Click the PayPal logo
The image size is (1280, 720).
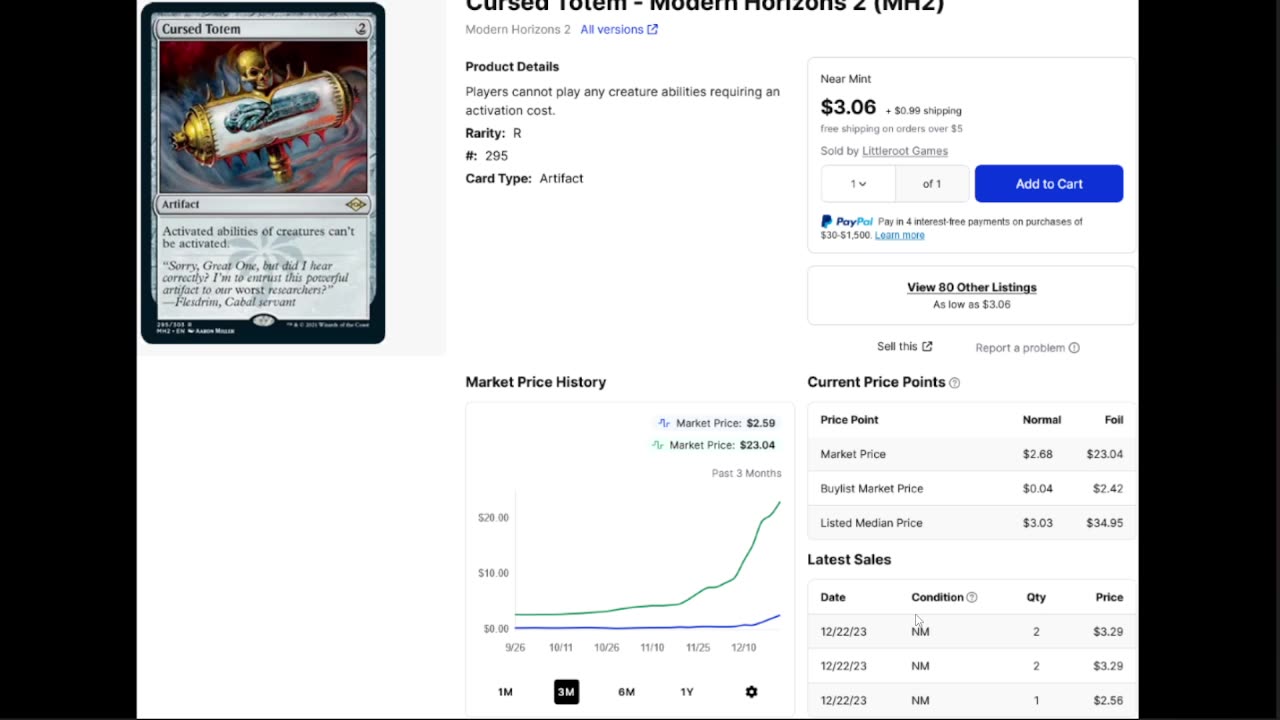(847, 221)
